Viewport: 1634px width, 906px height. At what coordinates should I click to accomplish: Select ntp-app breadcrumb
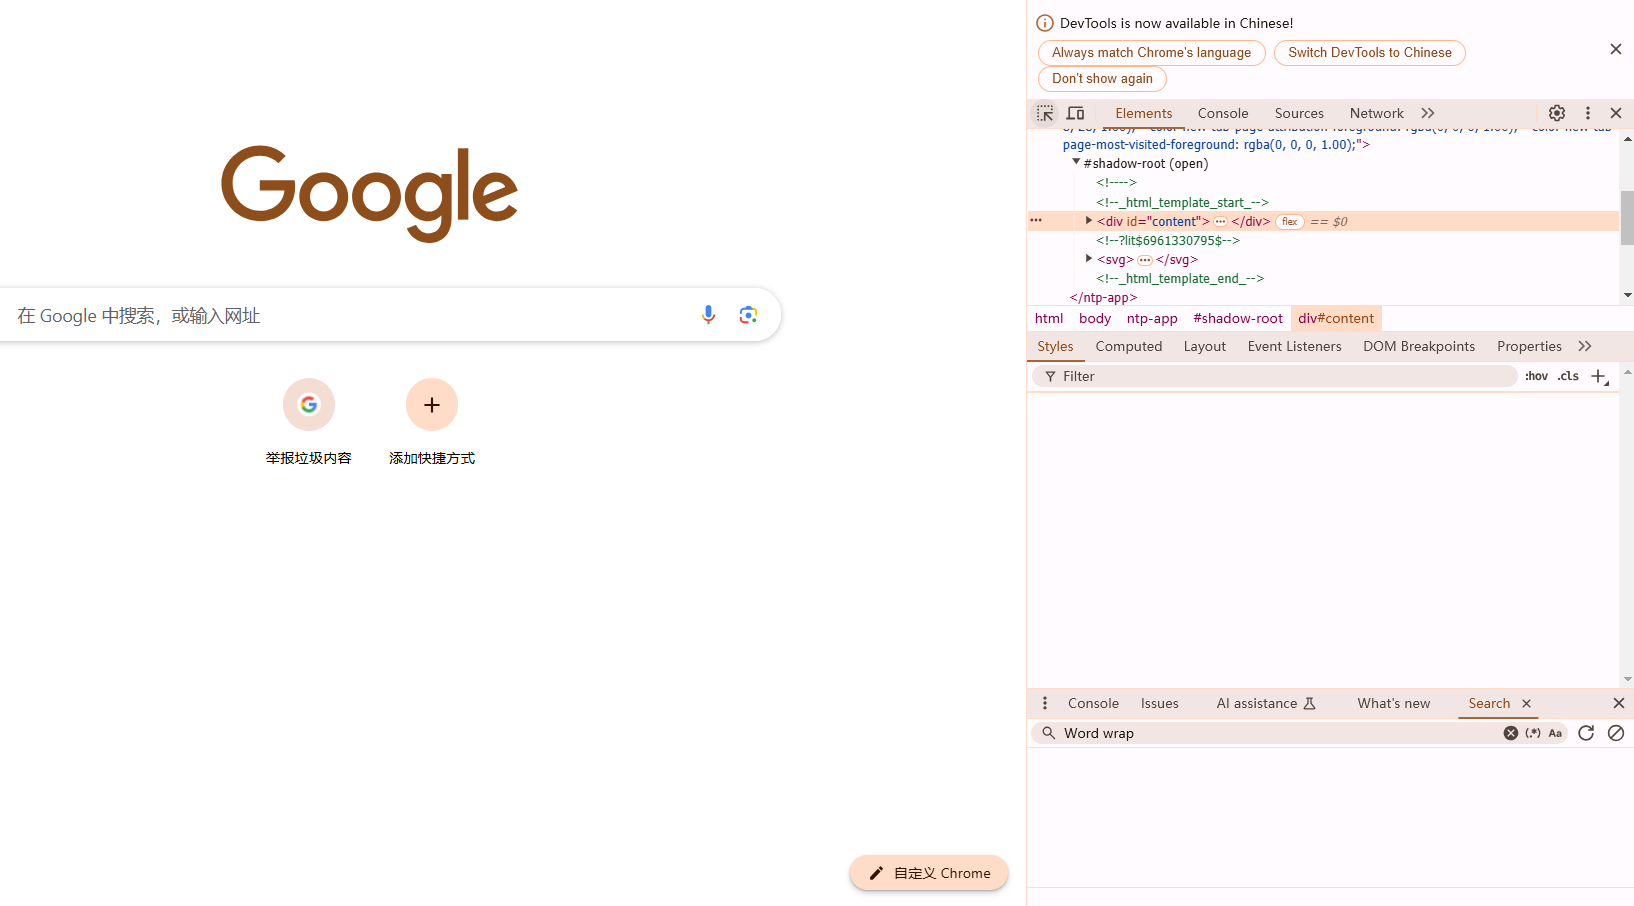pos(1152,318)
